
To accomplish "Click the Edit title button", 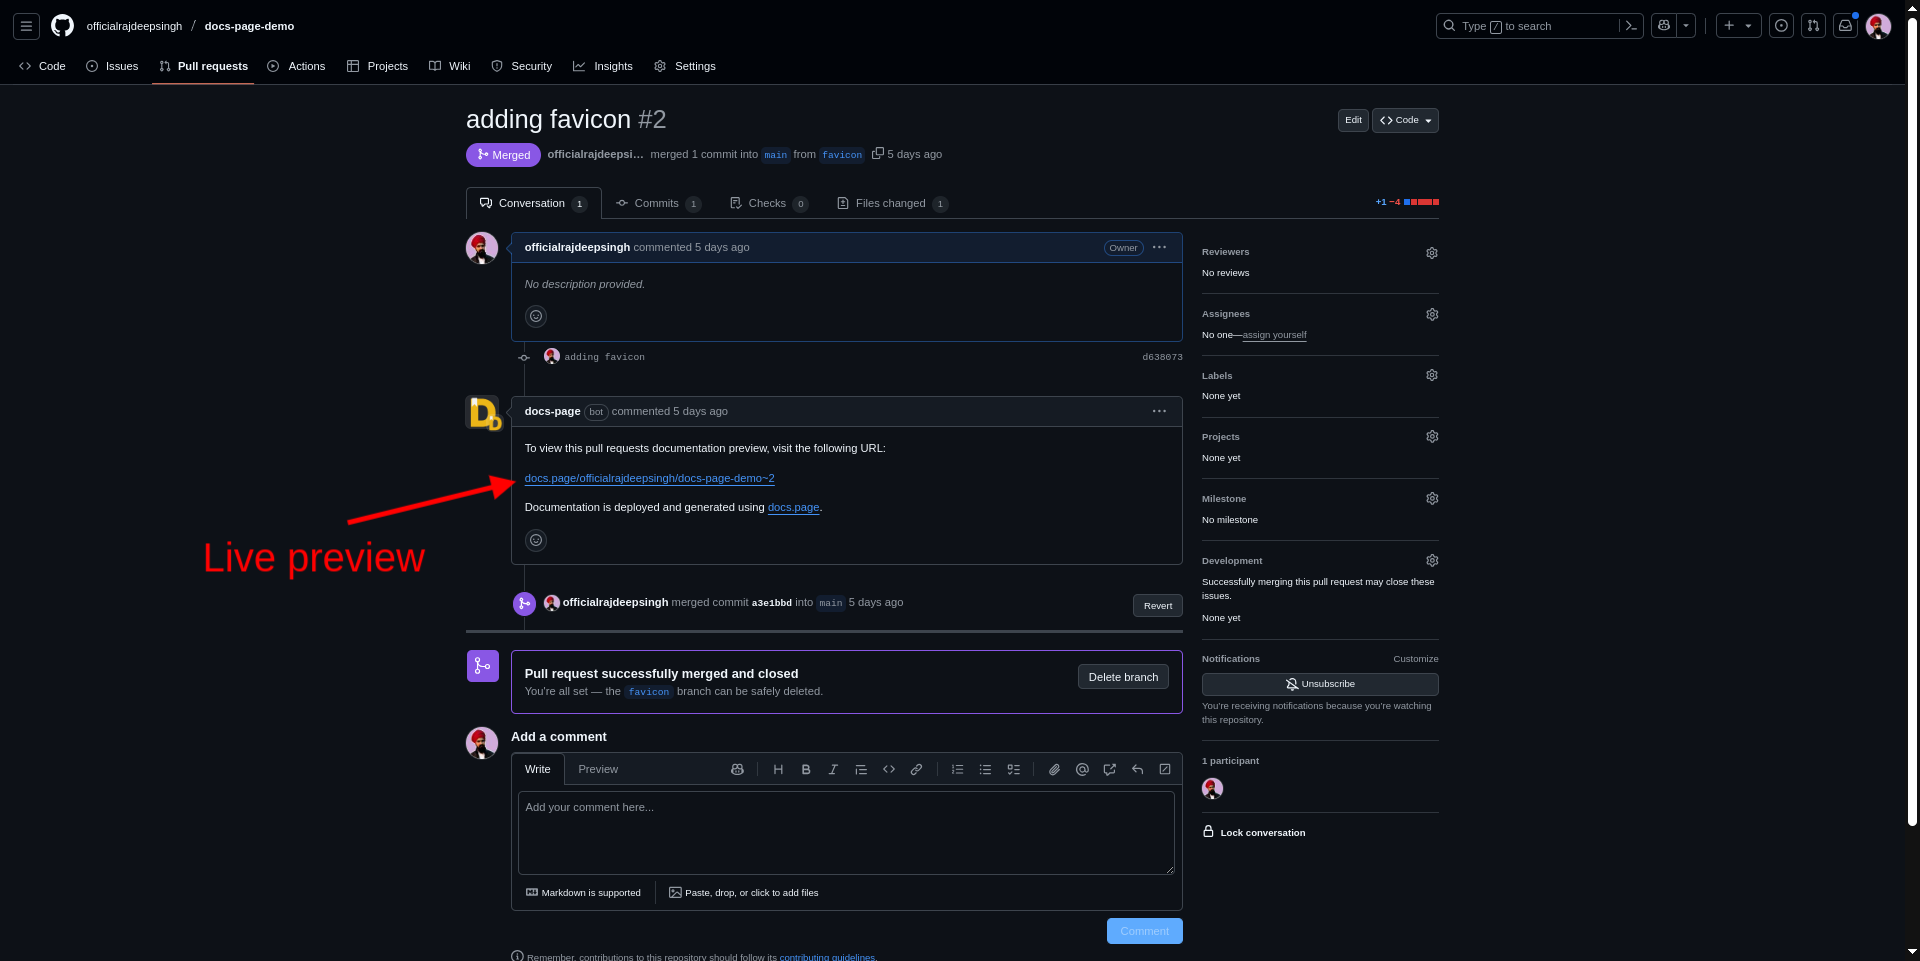I will pyautogui.click(x=1353, y=120).
